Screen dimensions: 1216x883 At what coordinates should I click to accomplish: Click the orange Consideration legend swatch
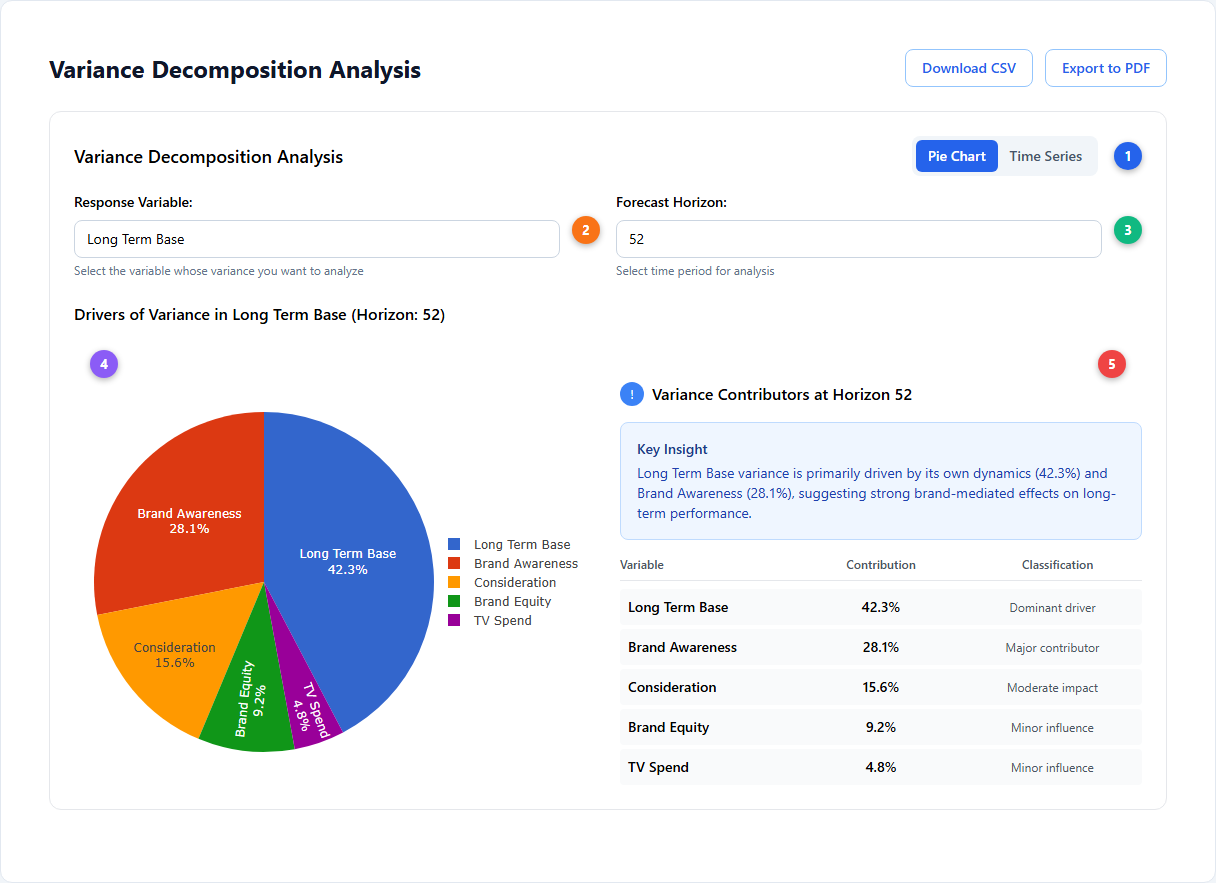pyautogui.click(x=454, y=582)
